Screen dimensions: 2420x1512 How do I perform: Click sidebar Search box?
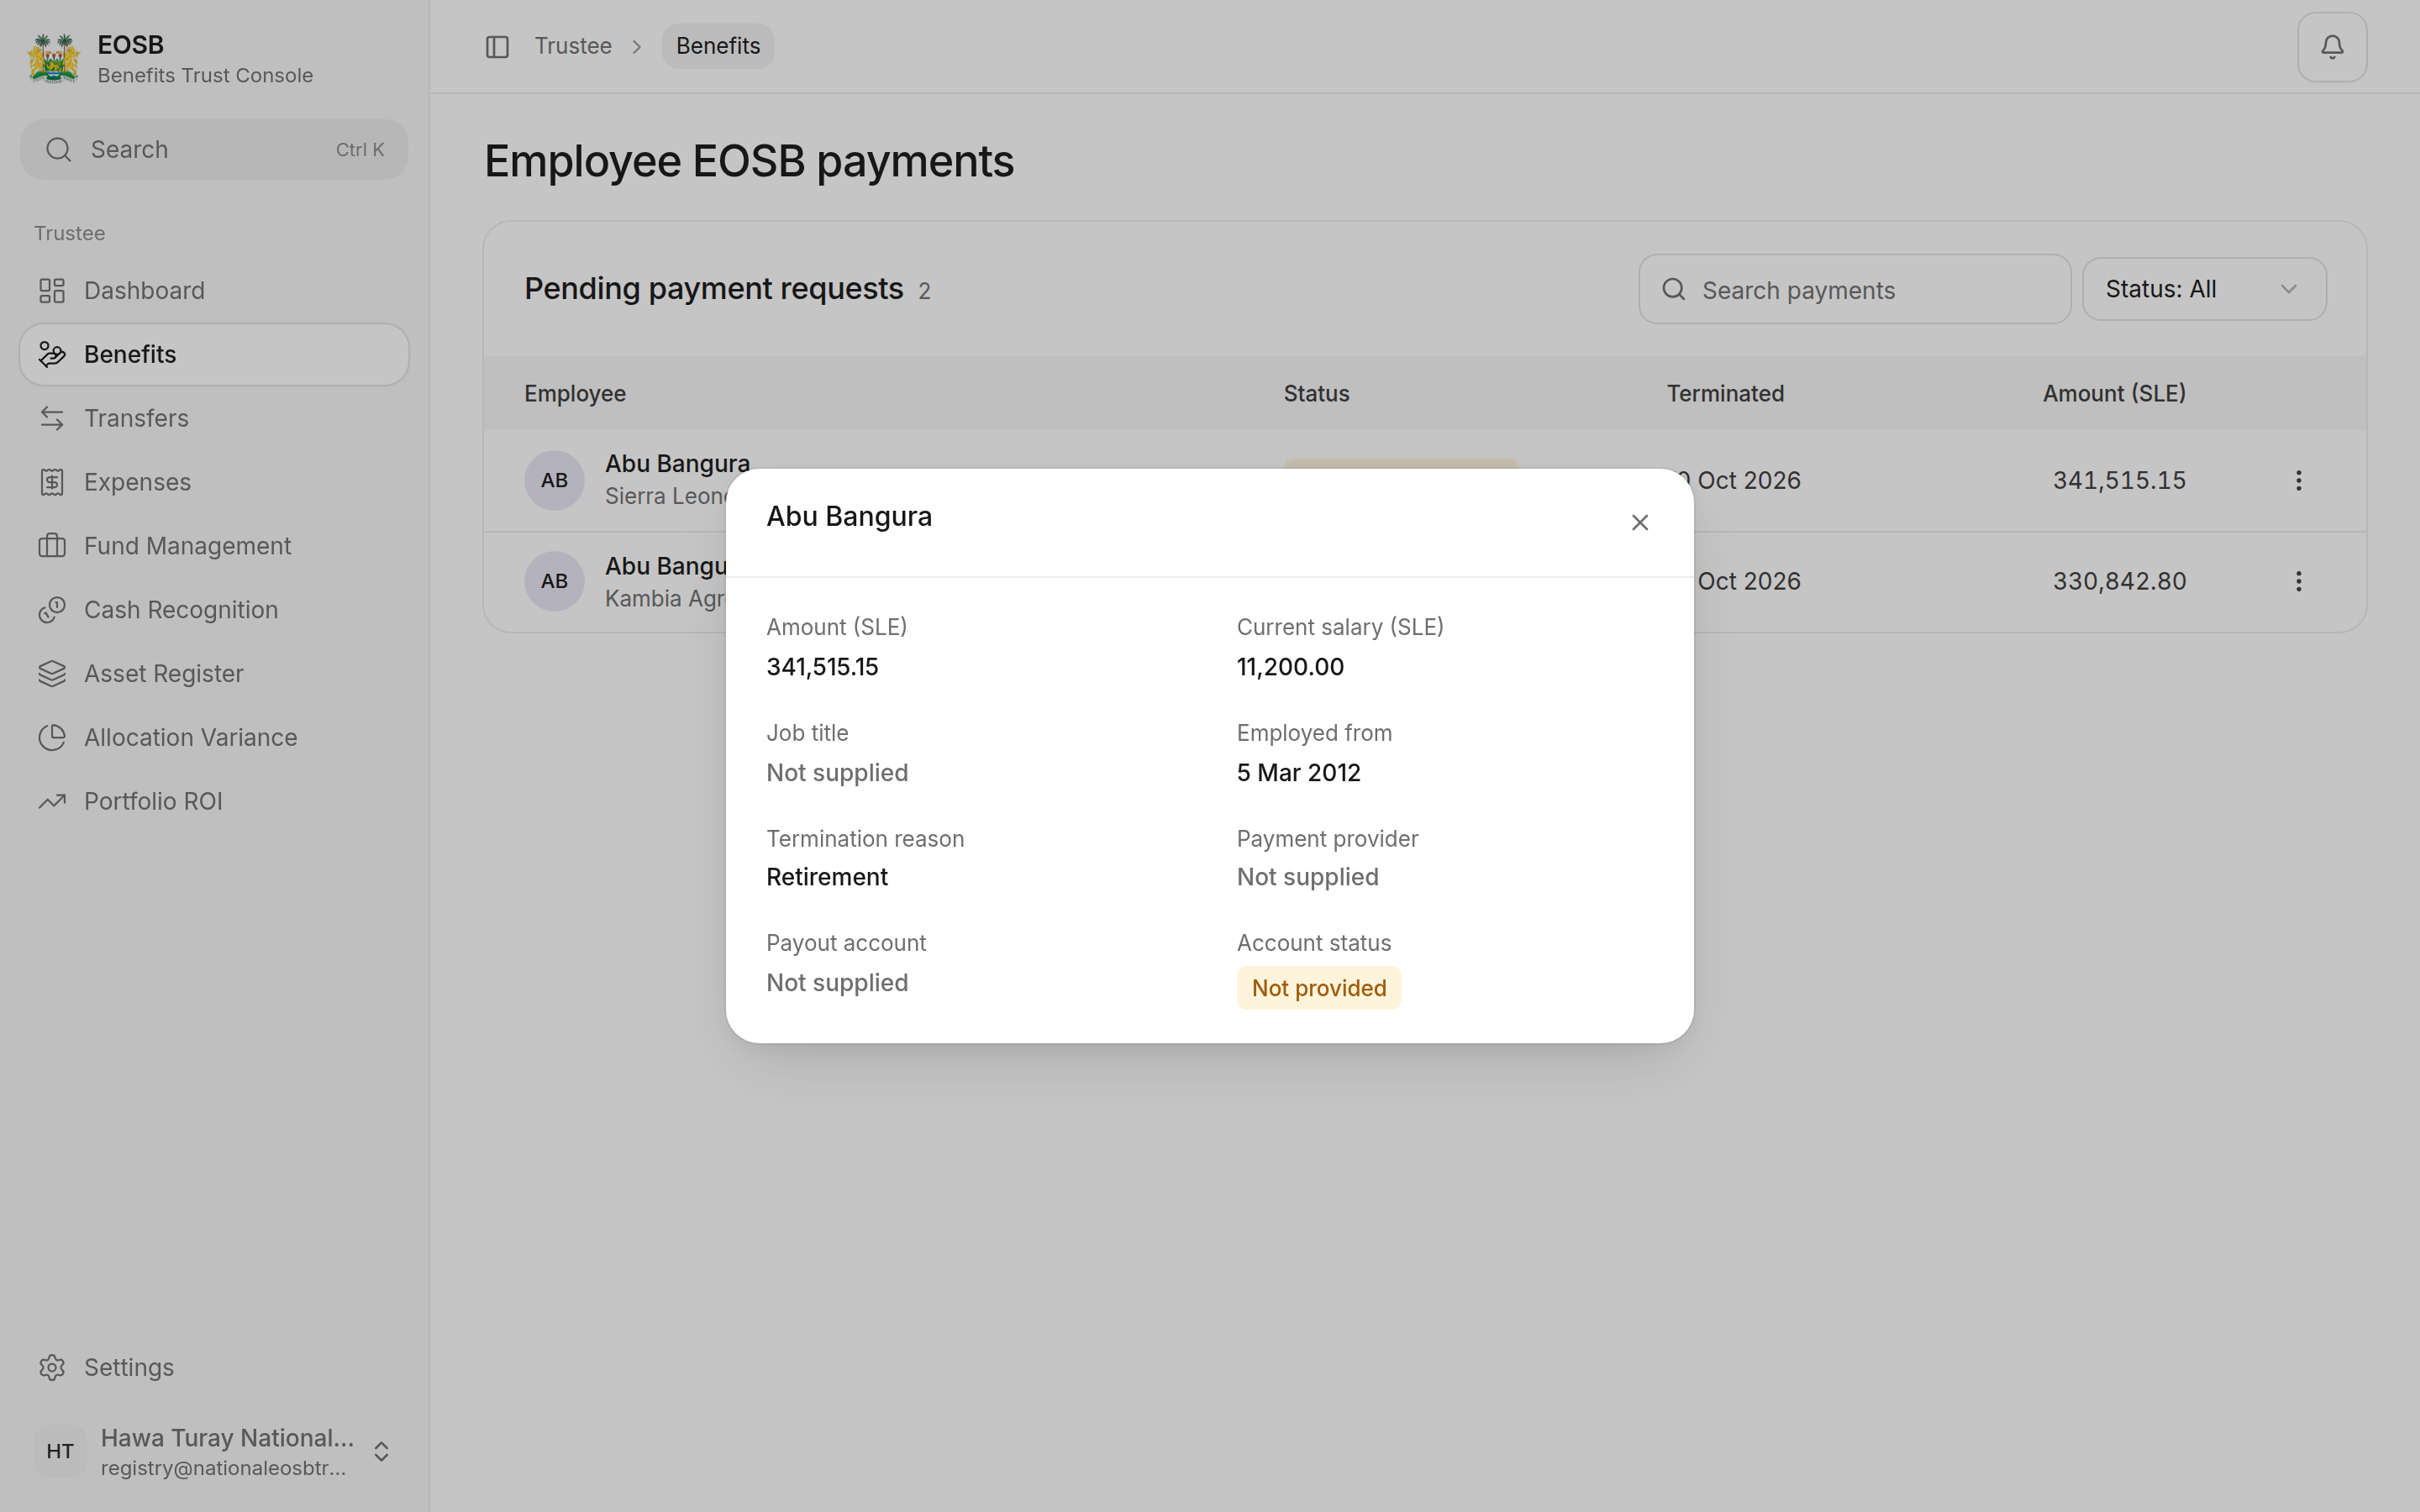[x=213, y=150]
